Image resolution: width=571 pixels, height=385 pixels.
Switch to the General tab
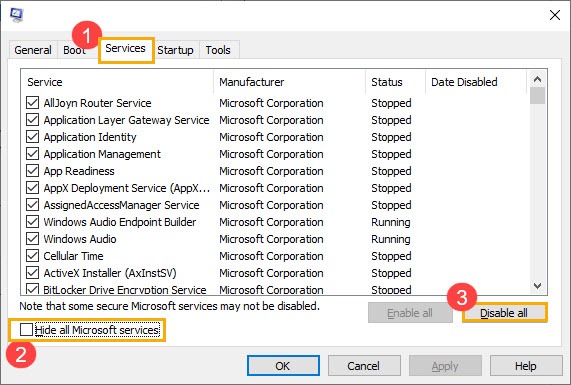tap(33, 50)
